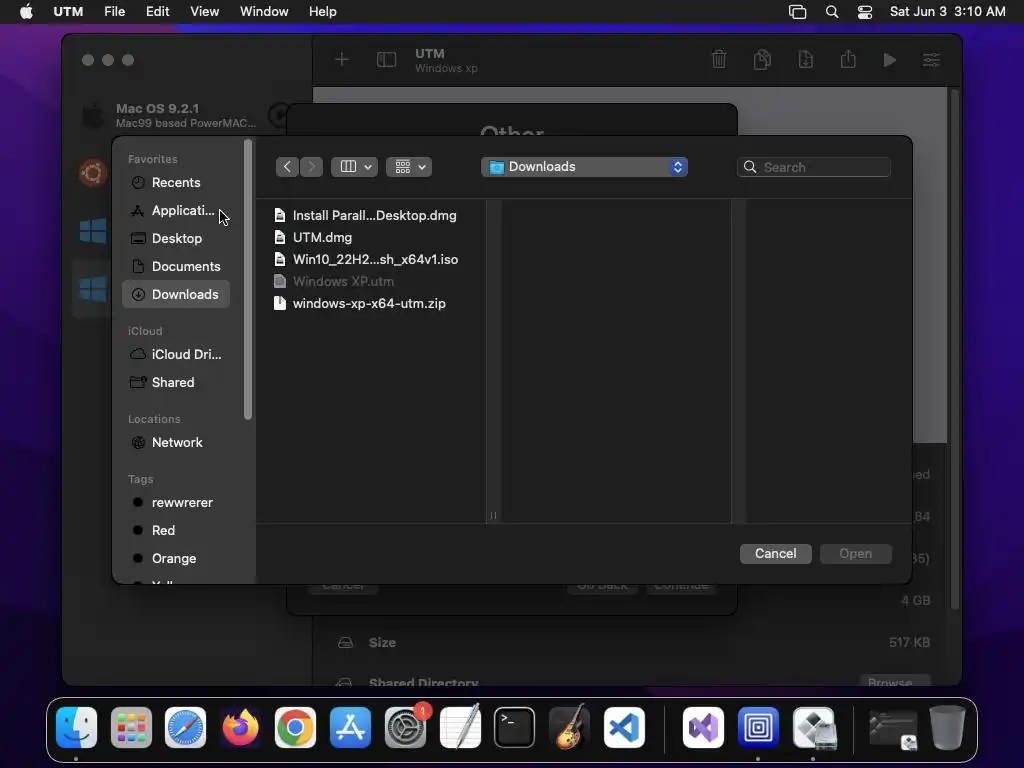Open App Store from the Dock
The height and width of the screenshot is (768, 1024).
click(350, 728)
